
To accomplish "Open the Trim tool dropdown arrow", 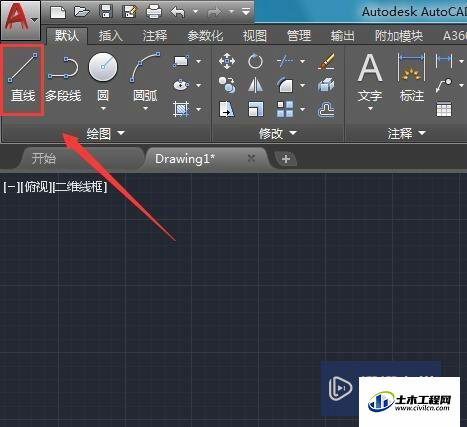I will click(x=303, y=61).
